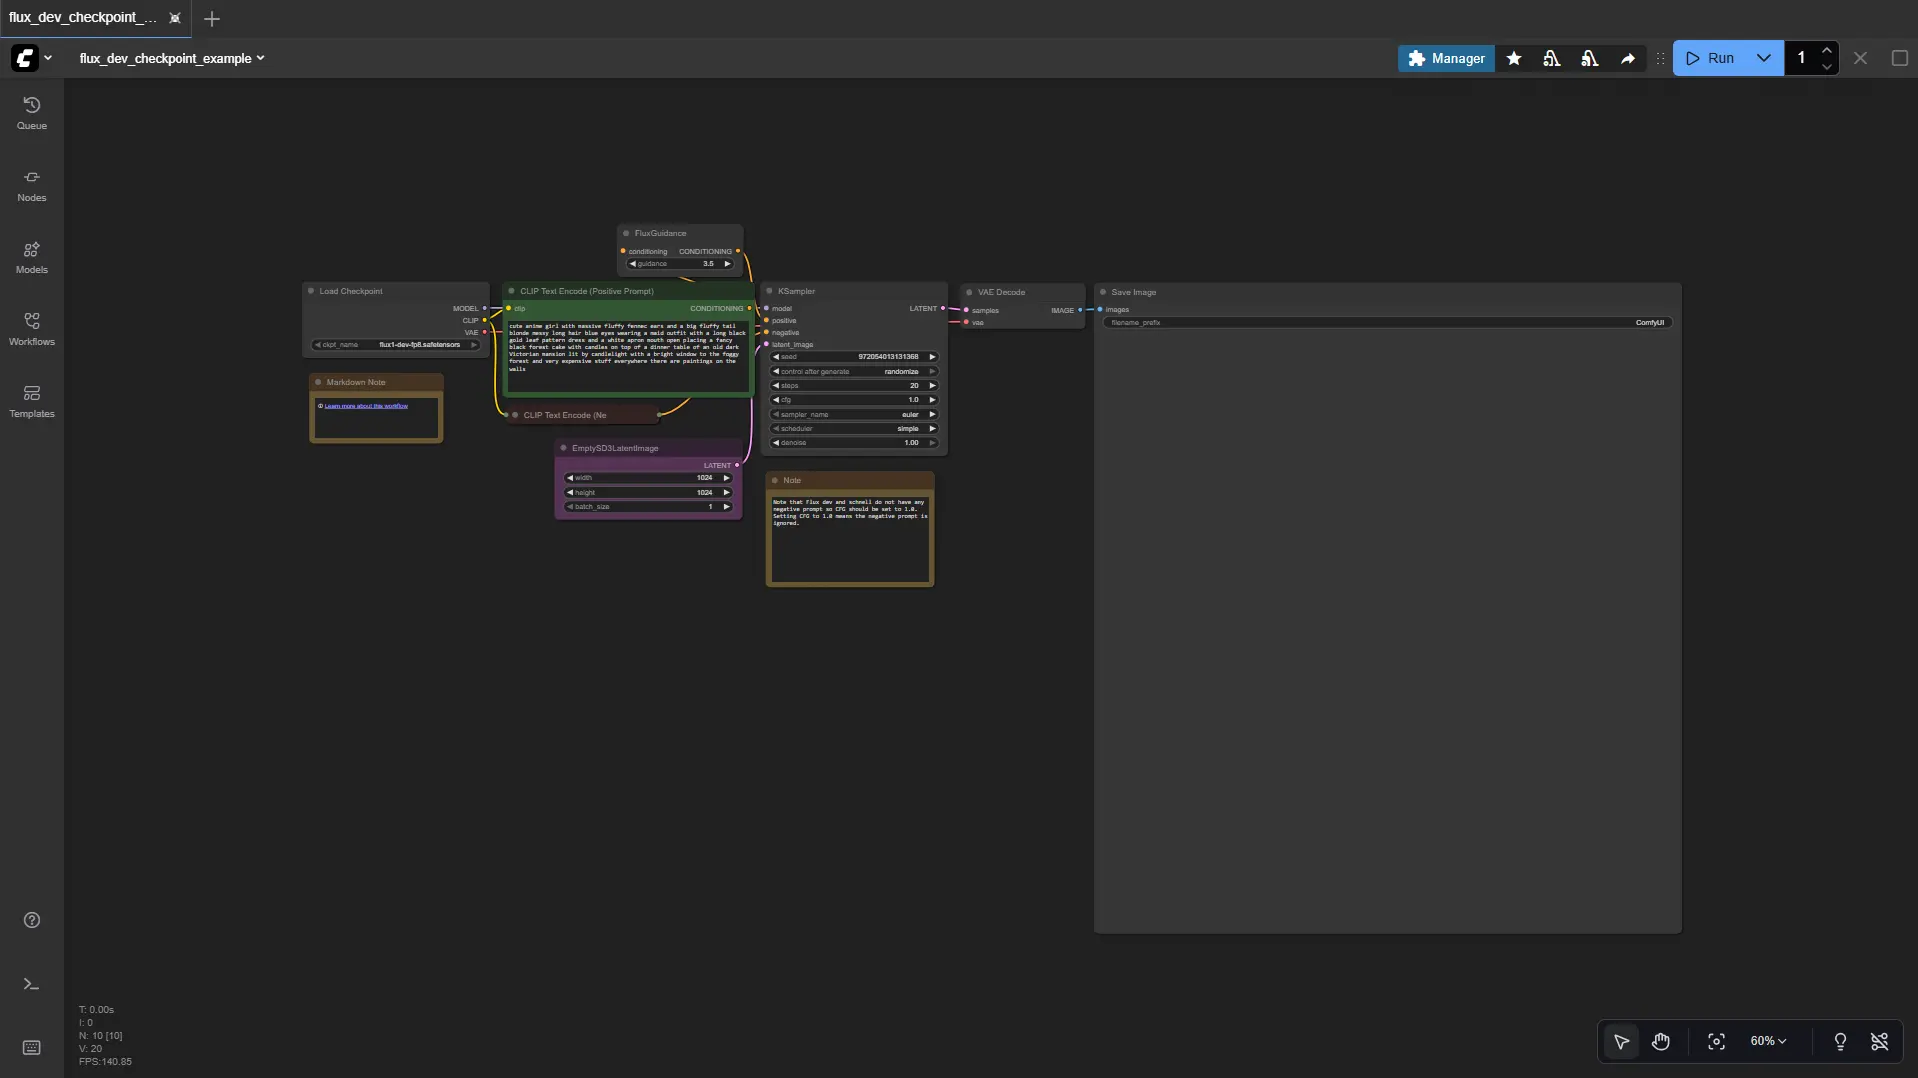The height and width of the screenshot is (1078, 1918).
Task: Click the star icon in top toolbar
Action: point(1514,58)
